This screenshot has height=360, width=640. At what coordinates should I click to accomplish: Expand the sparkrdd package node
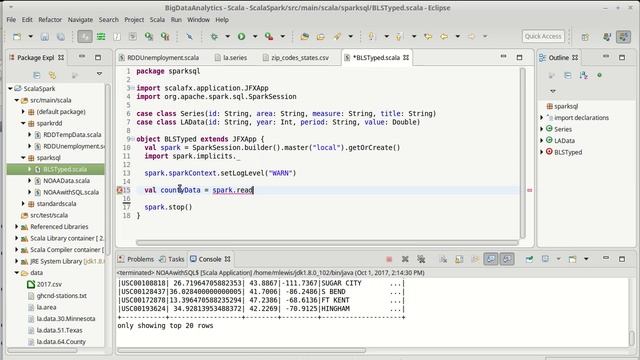23,123
